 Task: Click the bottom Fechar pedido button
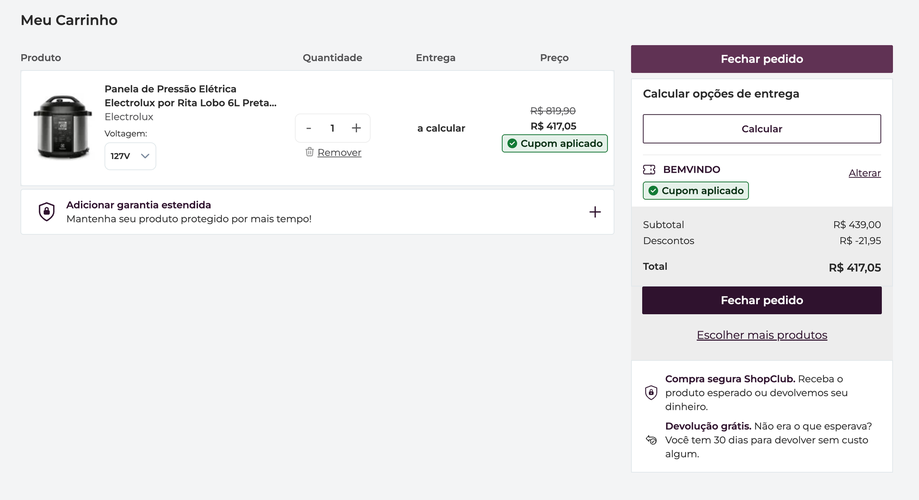(x=761, y=300)
